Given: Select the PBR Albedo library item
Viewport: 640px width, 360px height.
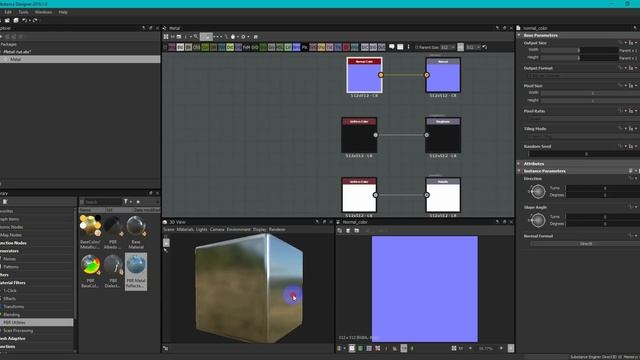Looking at the screenshot, I should tap(113, 232).
